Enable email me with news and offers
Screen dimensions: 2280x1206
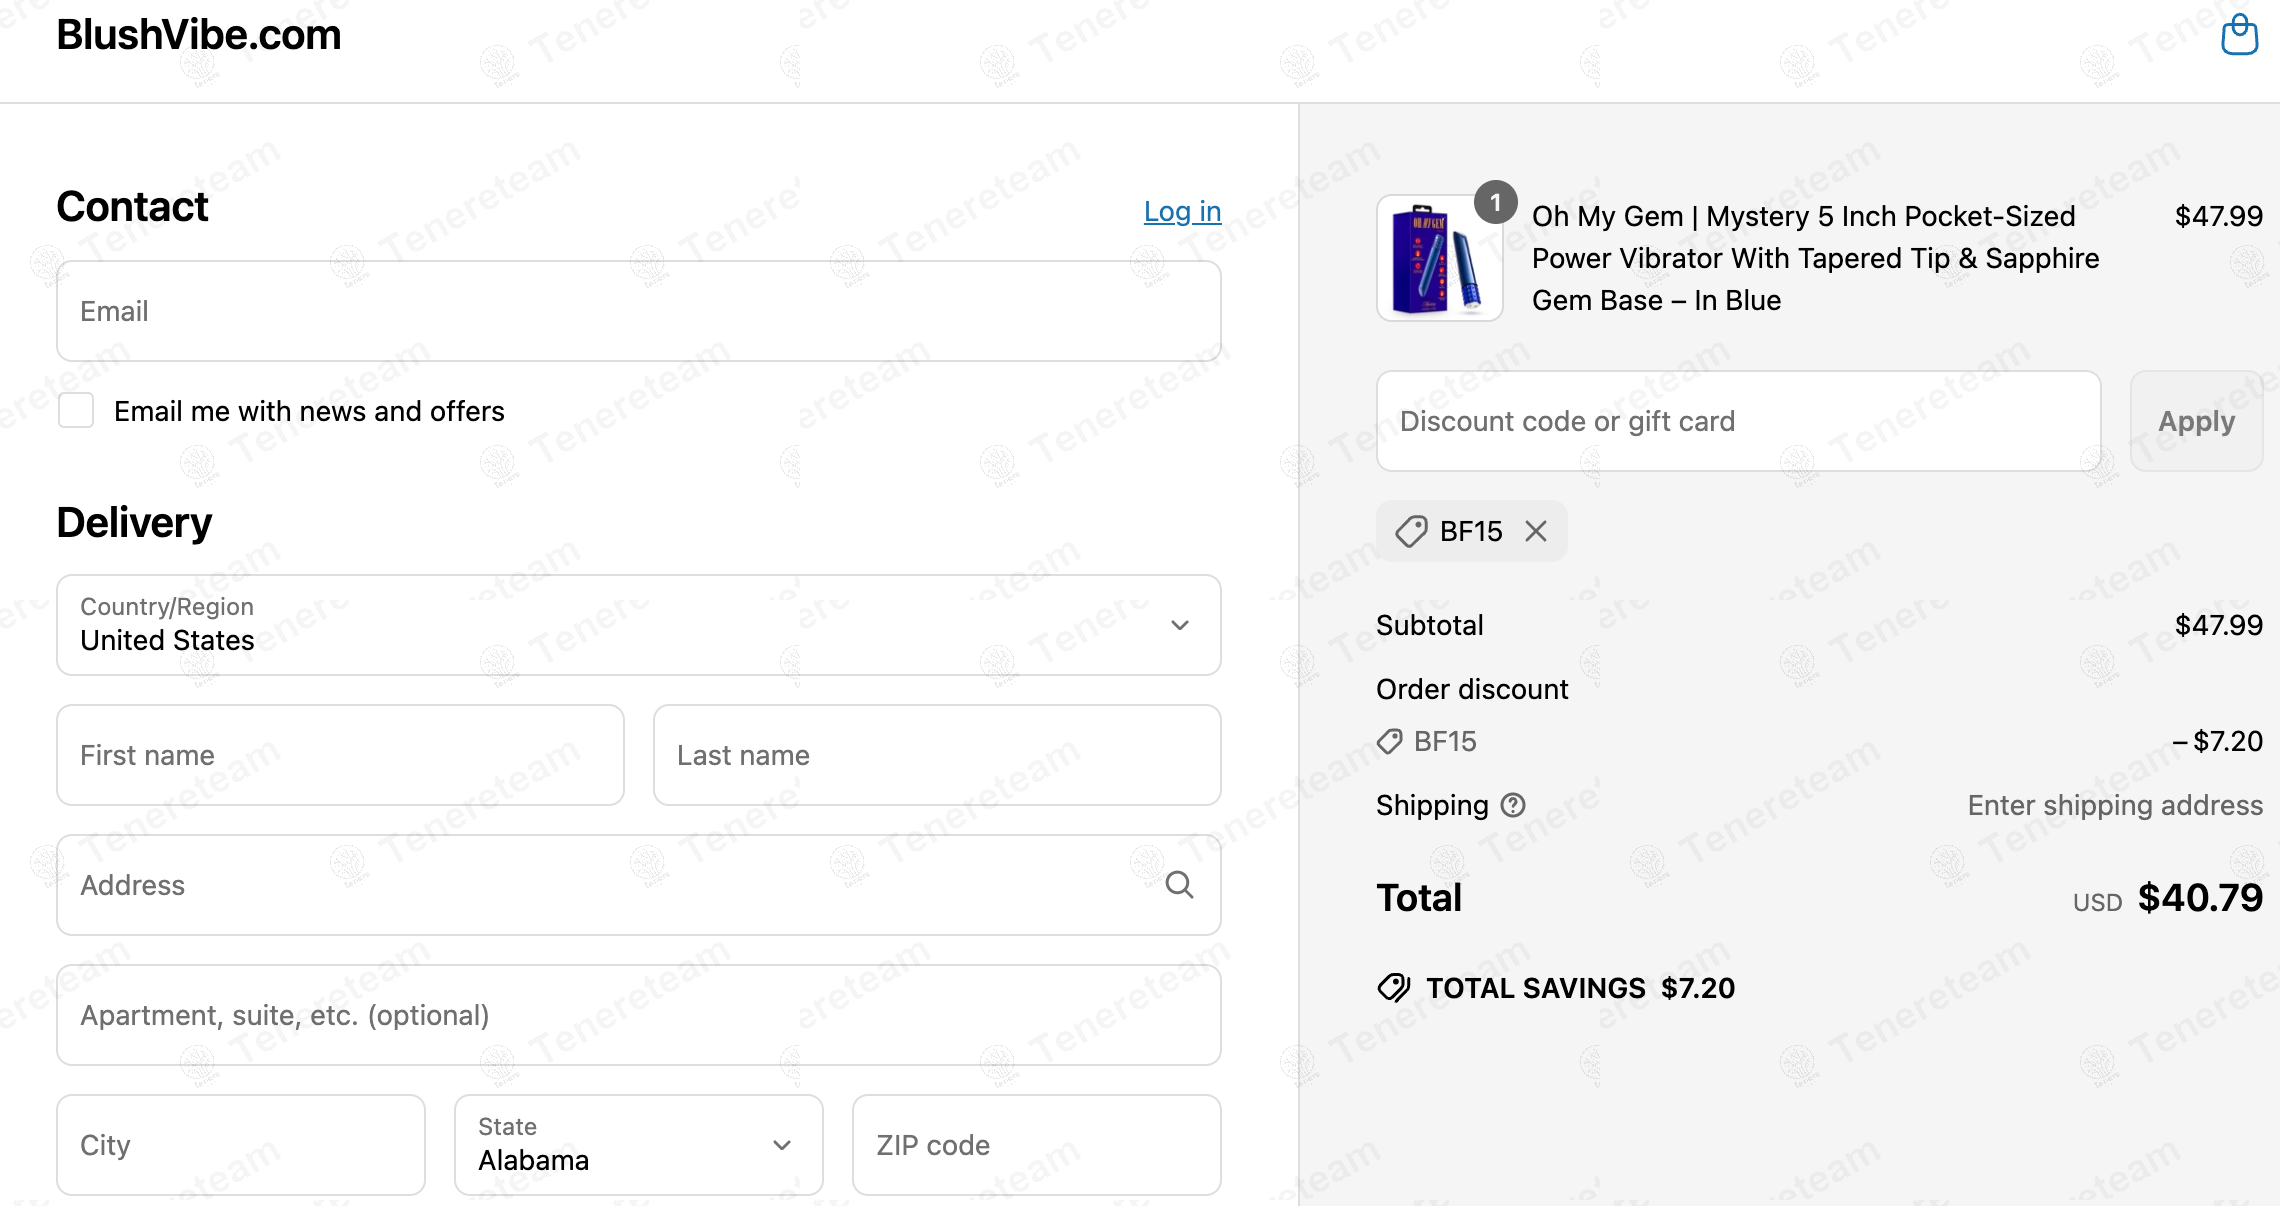point(76,410)
